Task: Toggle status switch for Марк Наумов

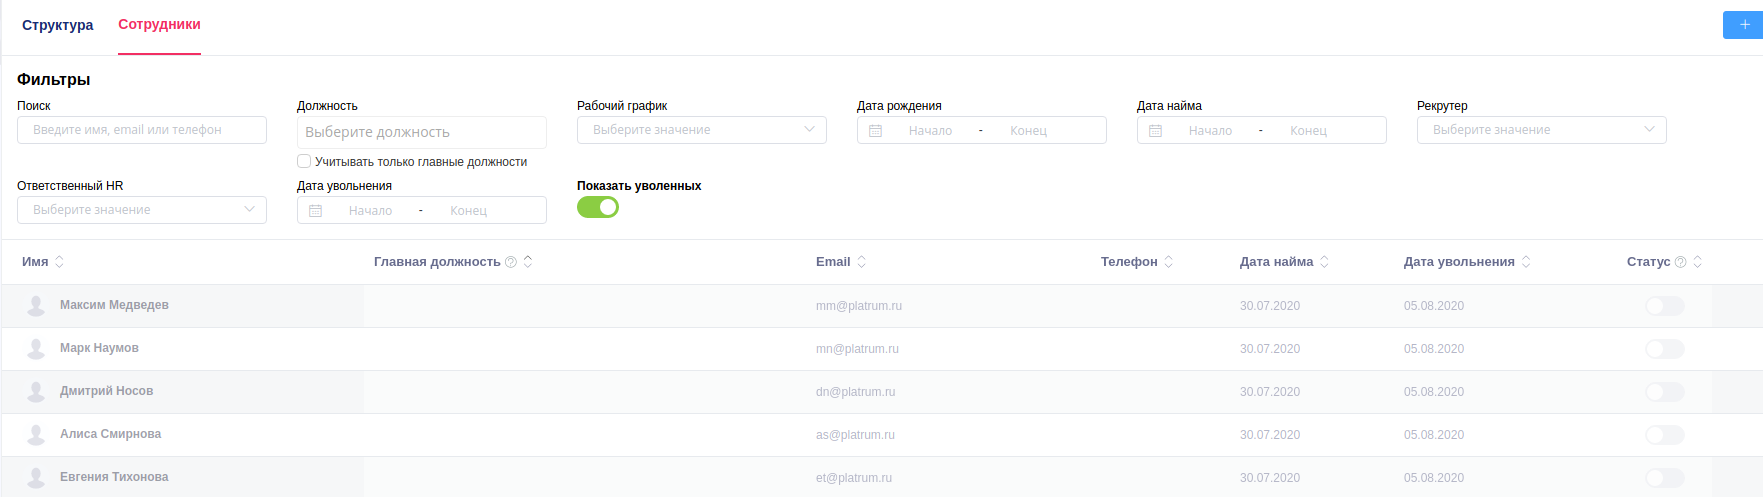Action: click(x=1665, y=349)
